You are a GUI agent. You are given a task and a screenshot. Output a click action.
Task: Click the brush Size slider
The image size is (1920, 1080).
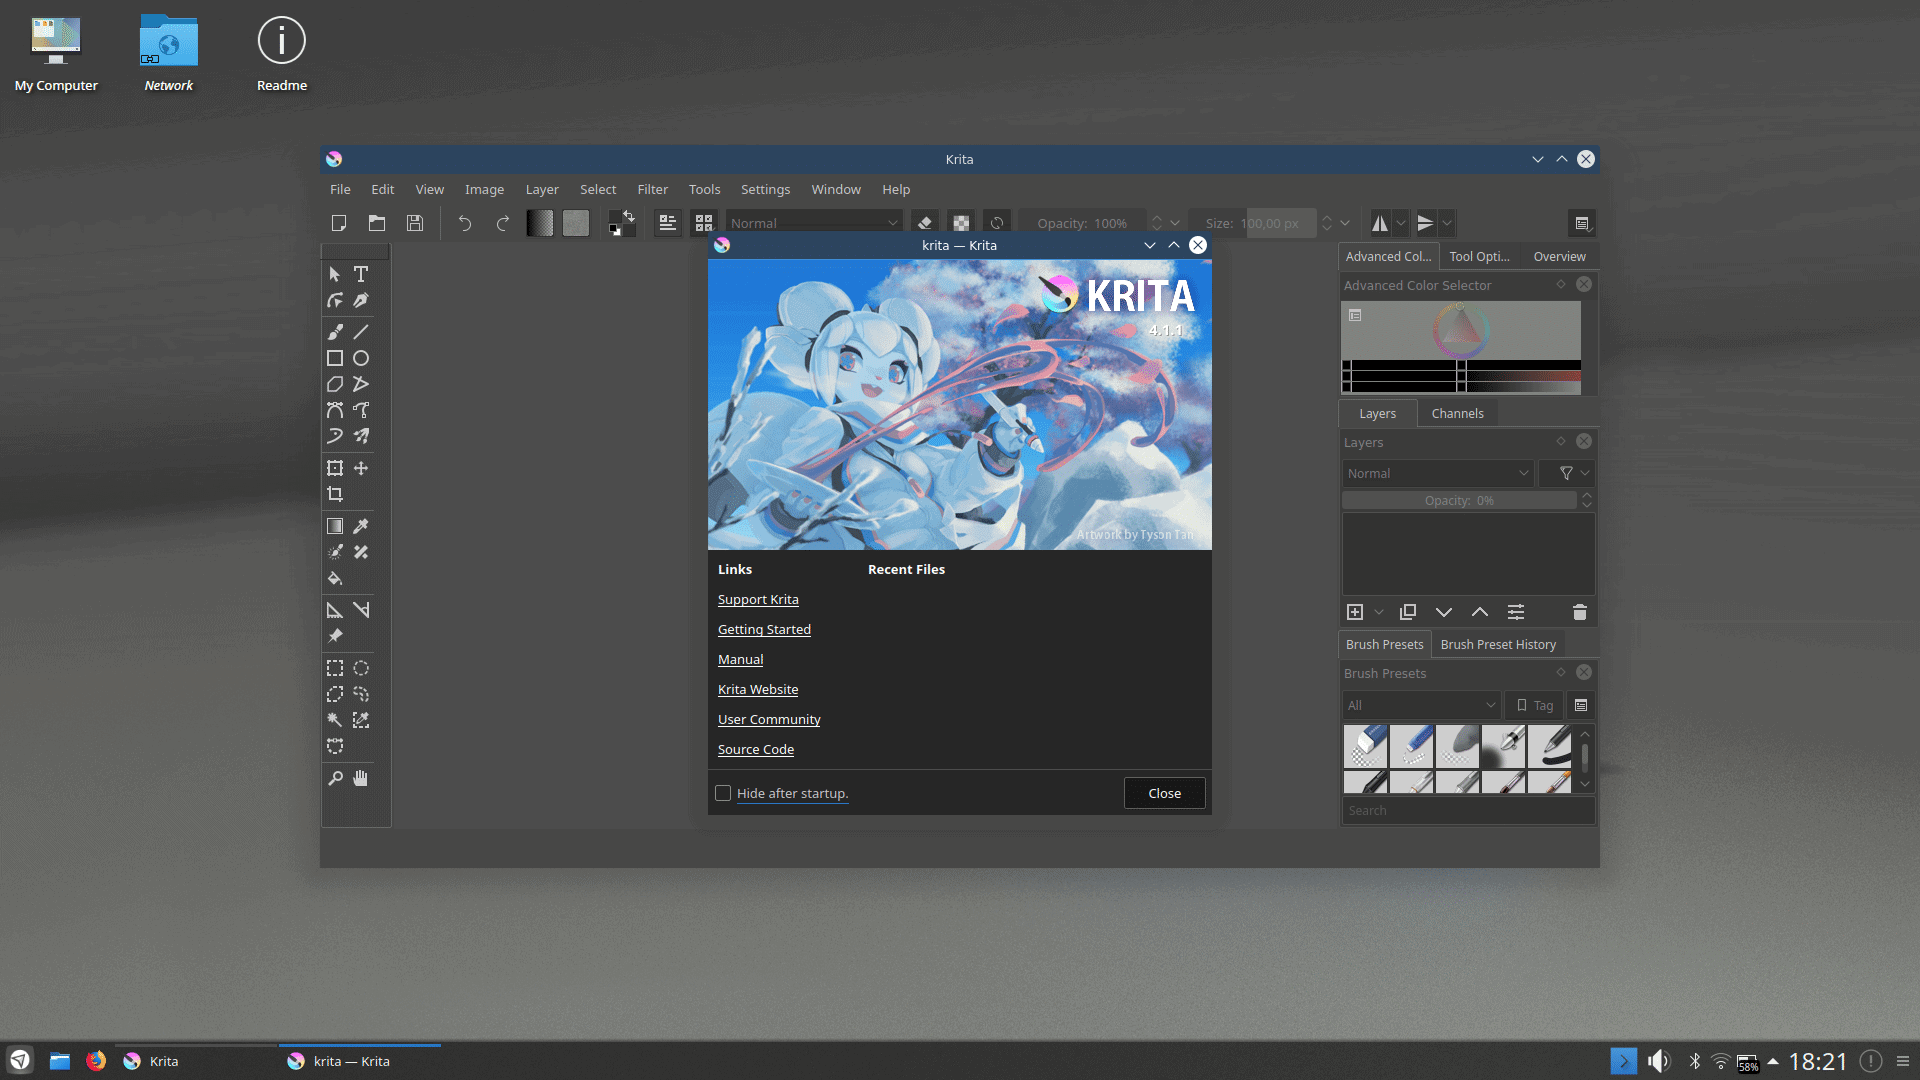click(1252, 223)
